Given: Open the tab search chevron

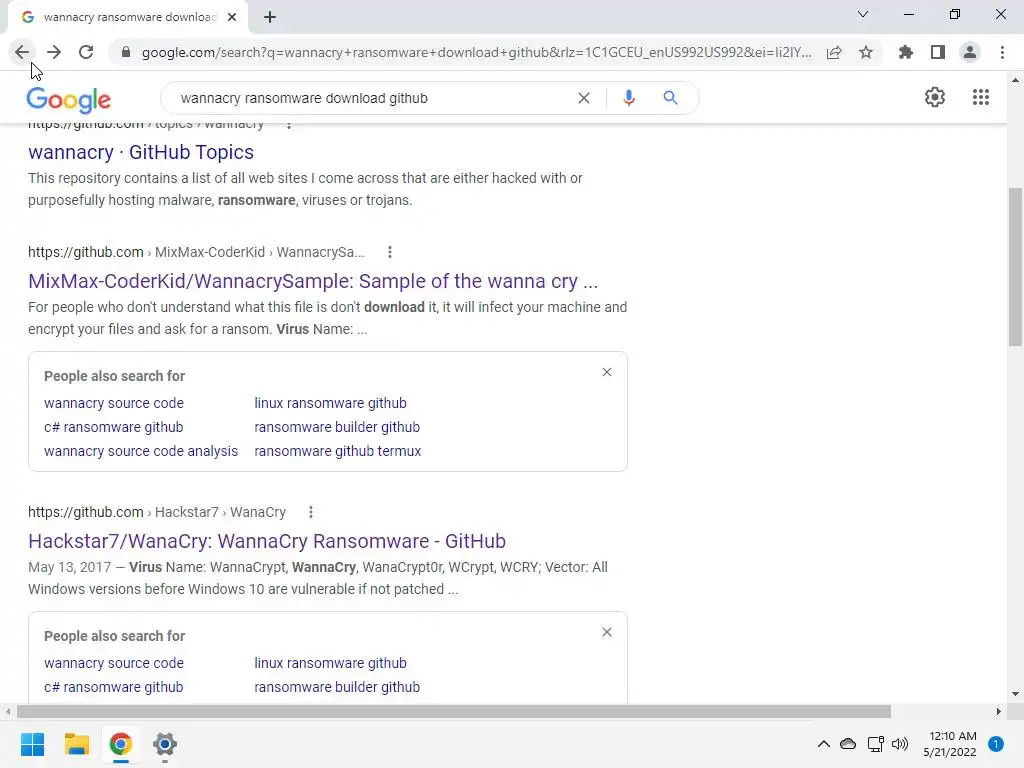Looking at the screenshot, I should coord(863,14).
